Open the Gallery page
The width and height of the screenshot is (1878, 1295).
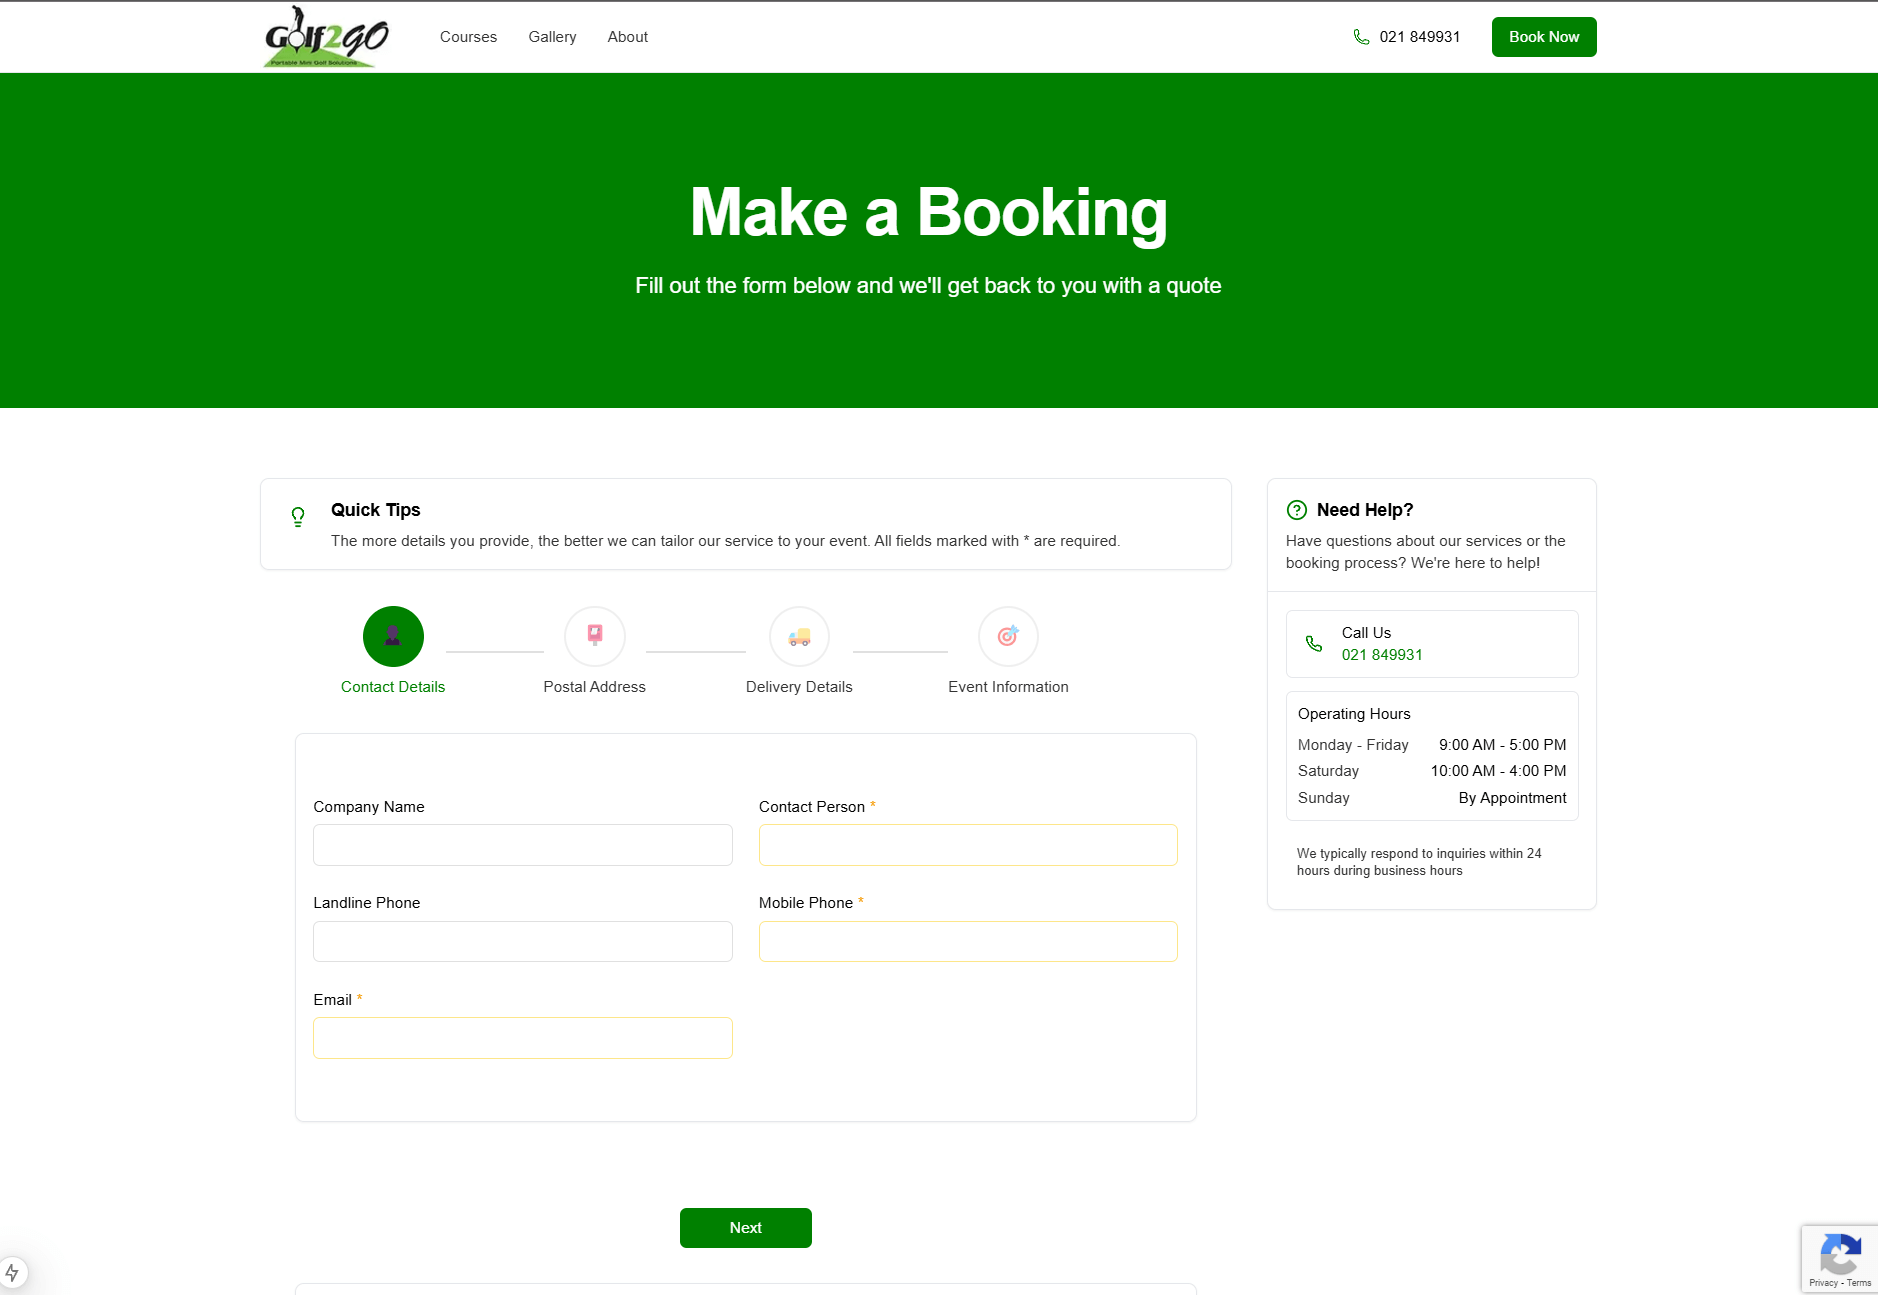(x=551, y=36)
